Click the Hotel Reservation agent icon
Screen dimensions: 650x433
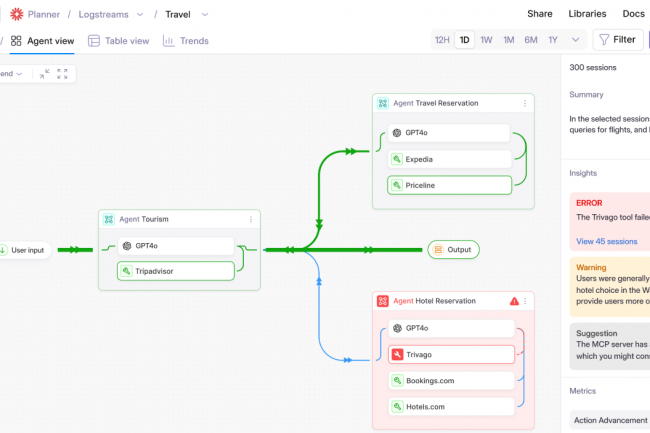(382, 301)
